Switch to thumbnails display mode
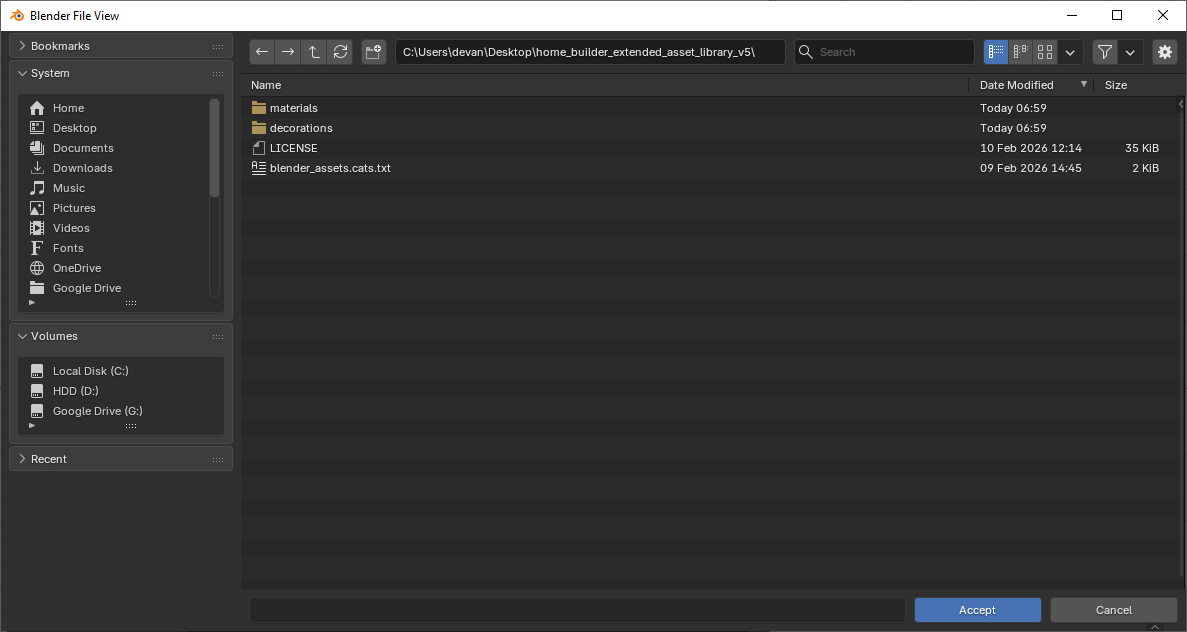1187x632 pixels. click(x=1045, y=52)
